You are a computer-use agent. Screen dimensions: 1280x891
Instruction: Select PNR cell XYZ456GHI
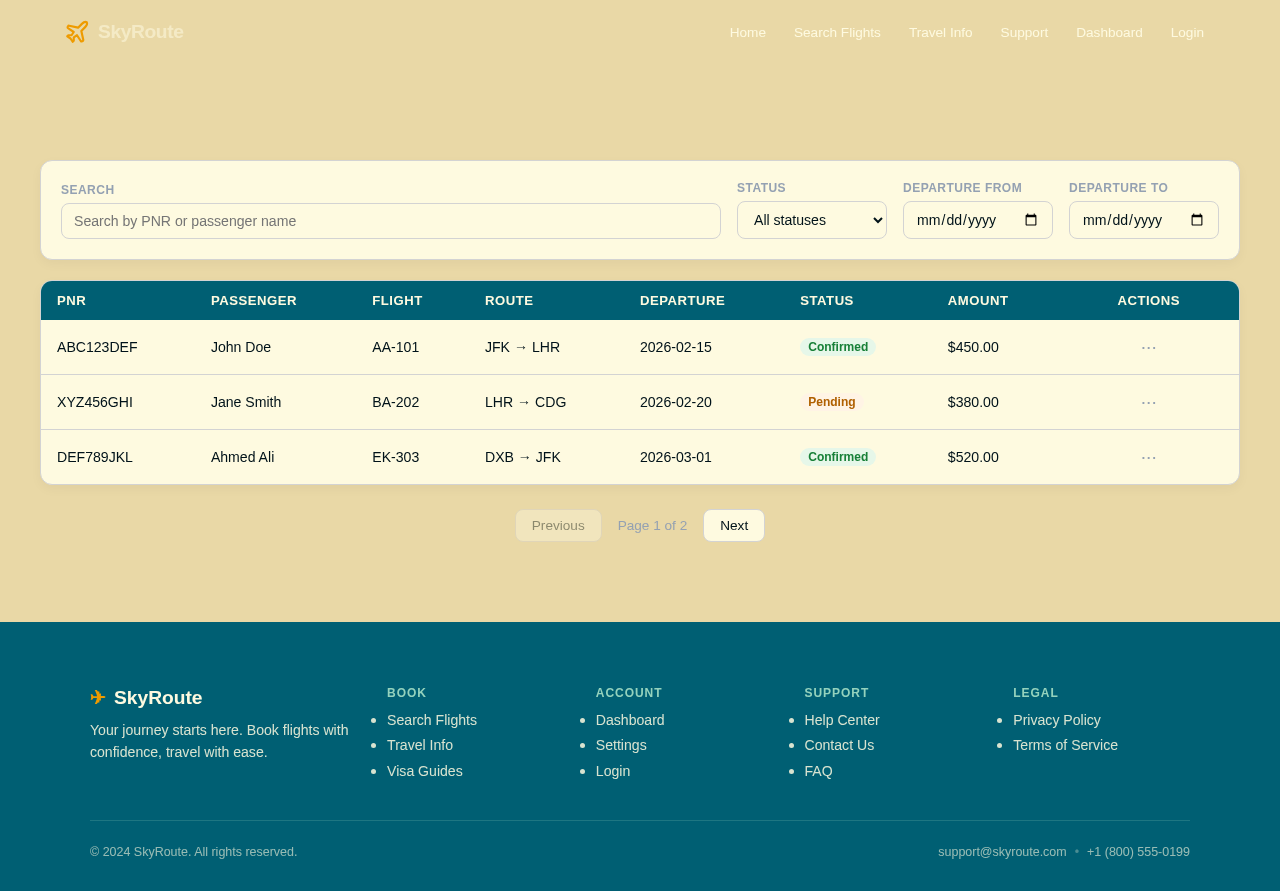tap(95, 402)
